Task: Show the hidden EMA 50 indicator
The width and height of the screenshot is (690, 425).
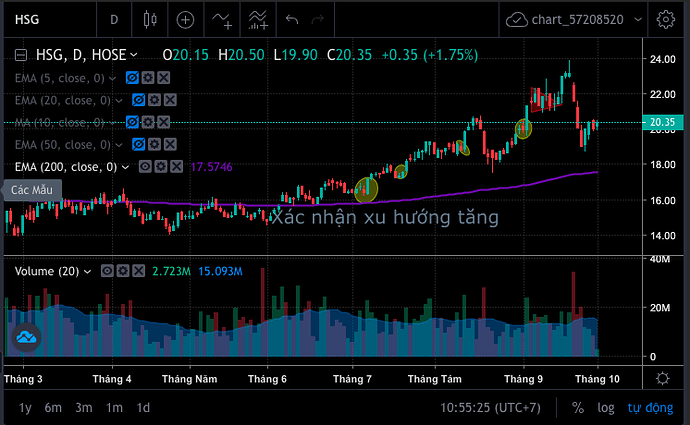Action: click(139, 144)
